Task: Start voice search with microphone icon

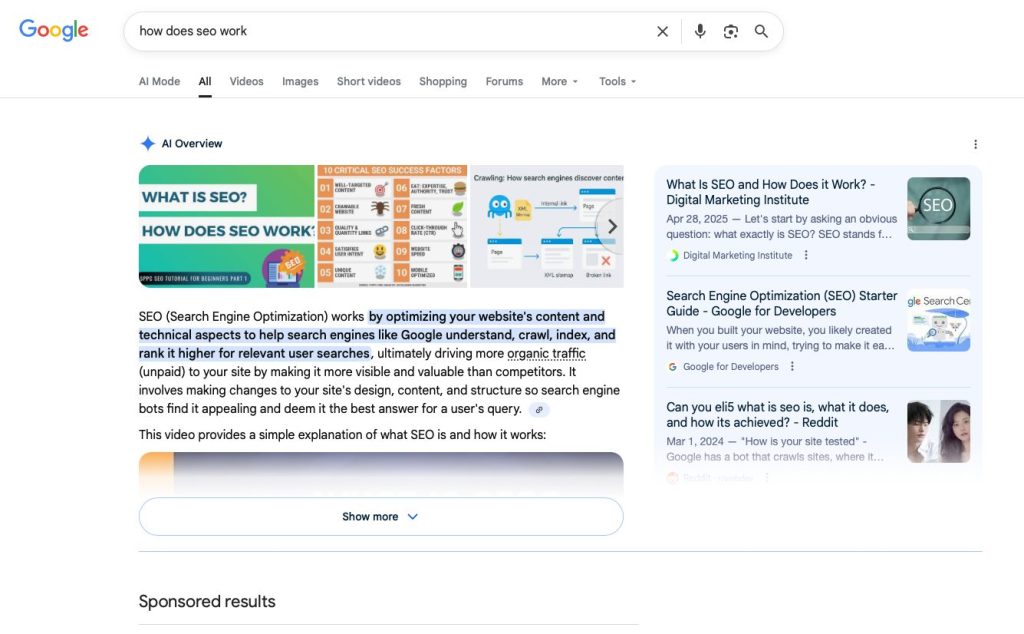Action: [x=699, y=31]
